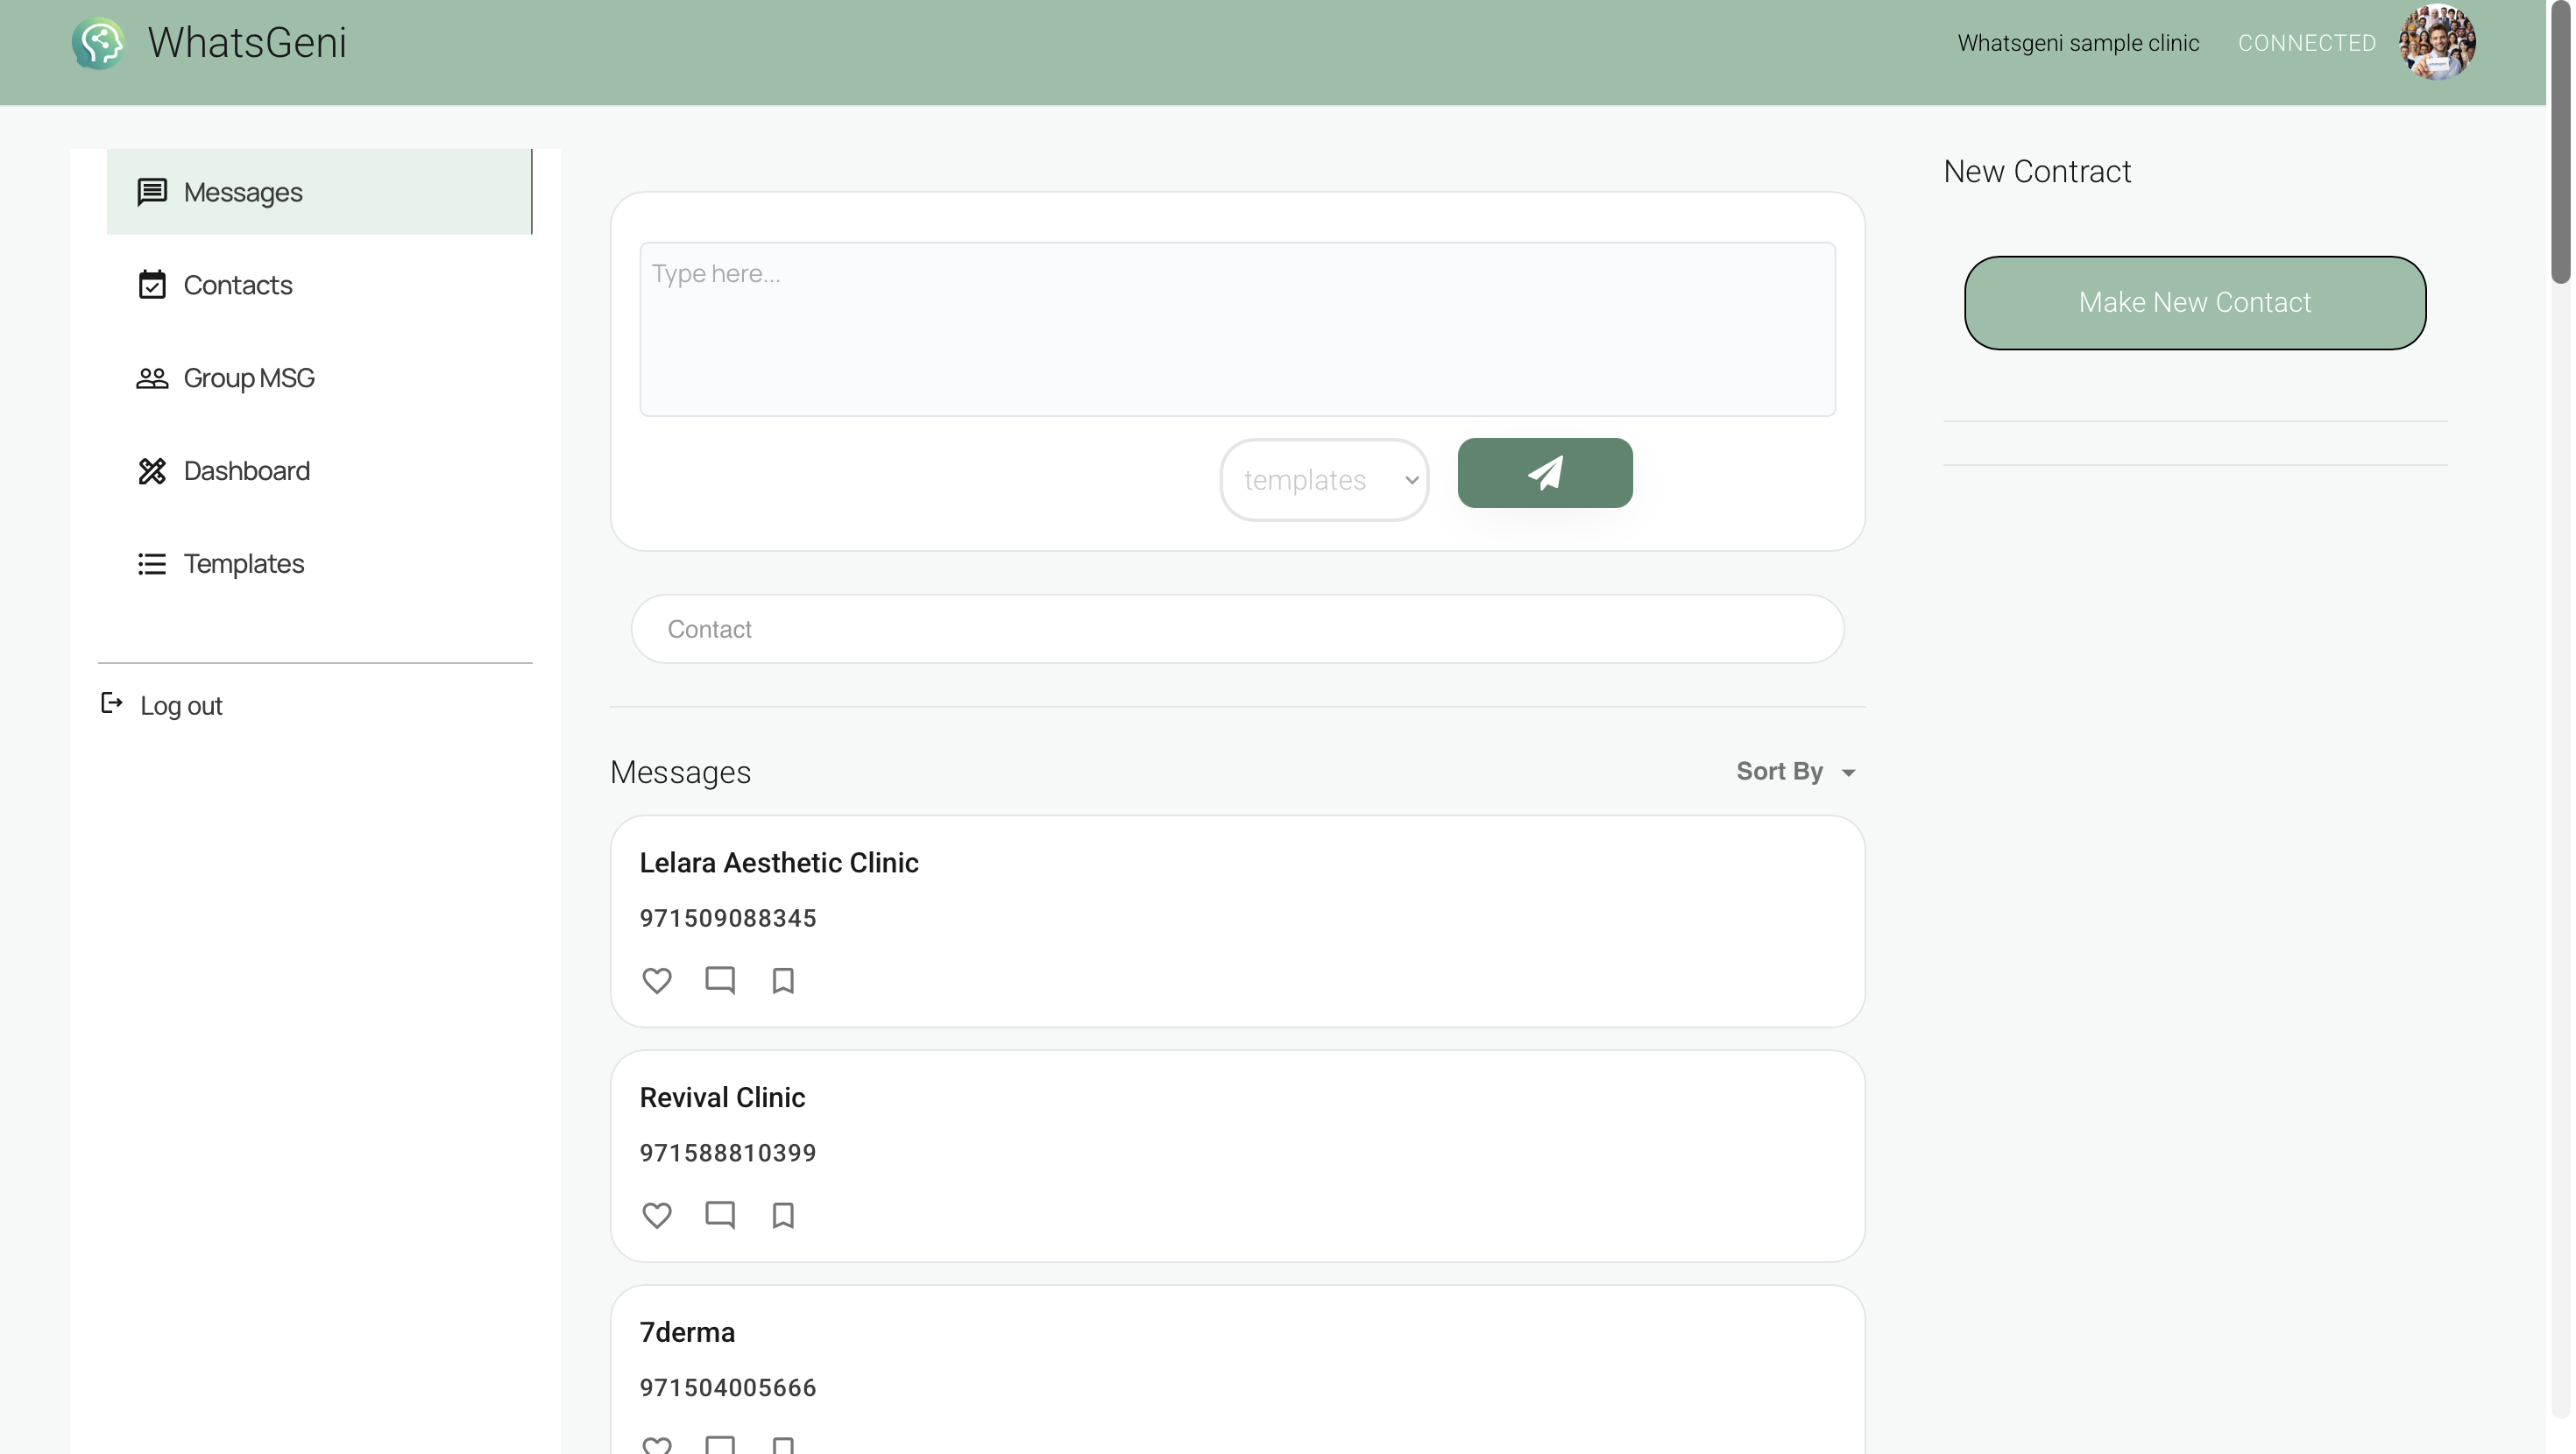The width and height of the screenshot is (2576, 1454).
Task: Focus the 'Type here...' message box
Action: (x=1237, y=329)
